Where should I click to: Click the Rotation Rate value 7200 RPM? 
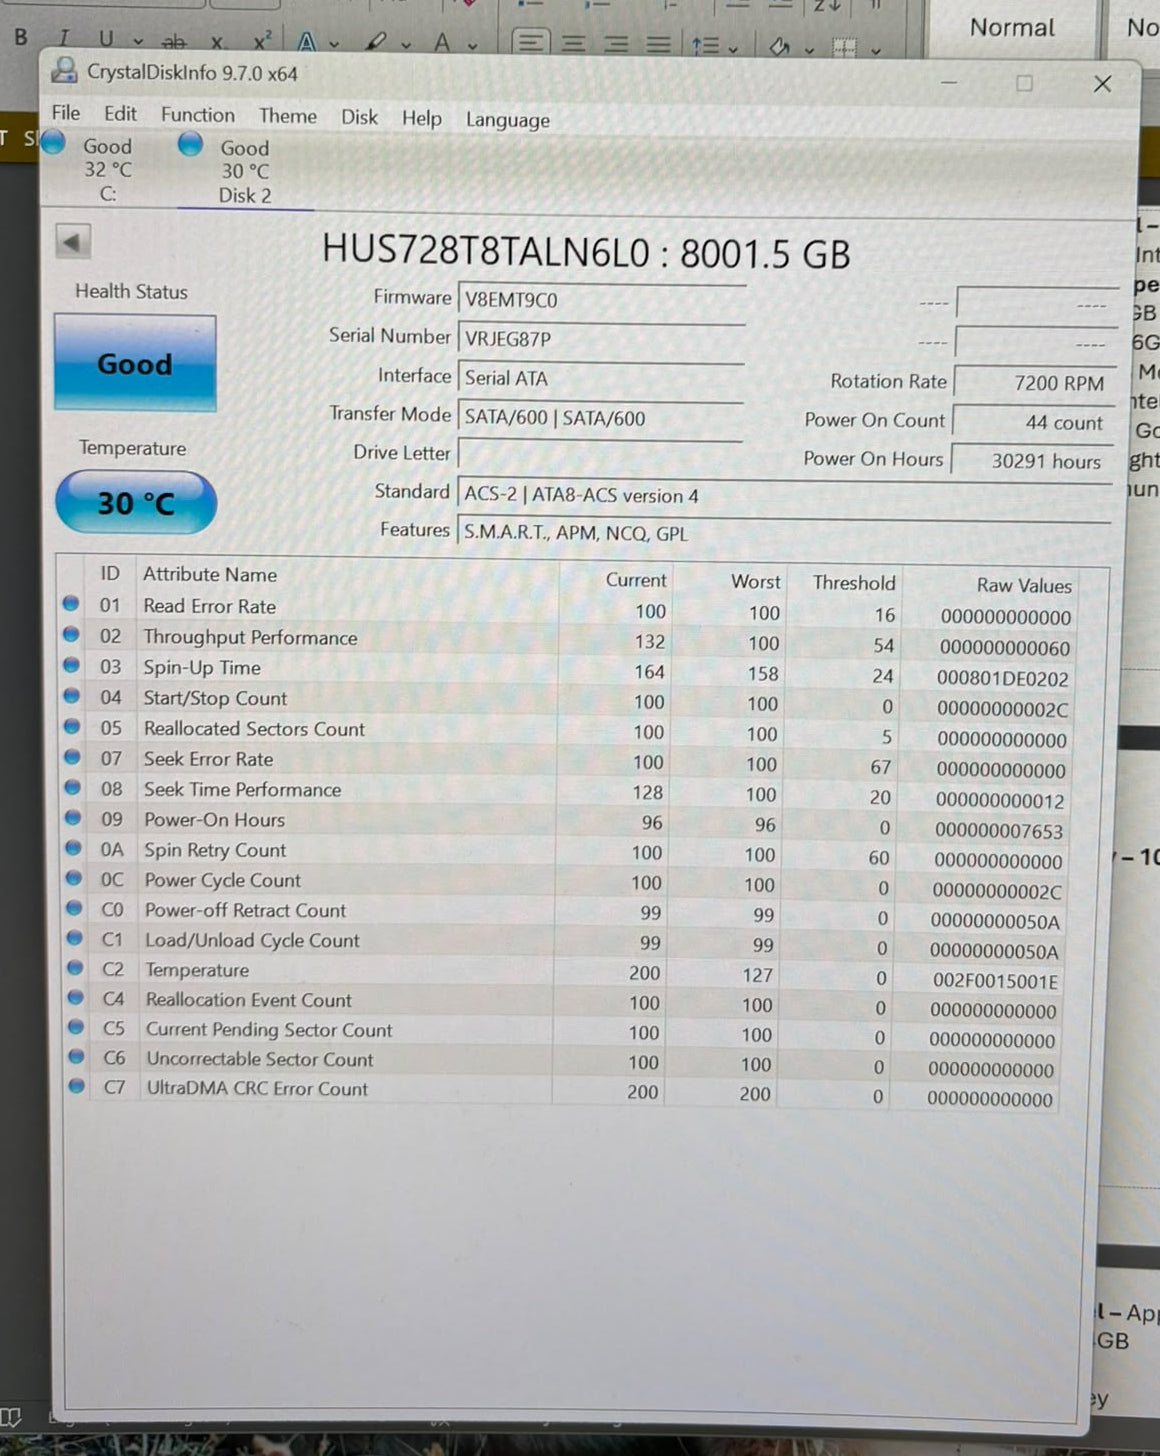click(x=1035, y=383)
